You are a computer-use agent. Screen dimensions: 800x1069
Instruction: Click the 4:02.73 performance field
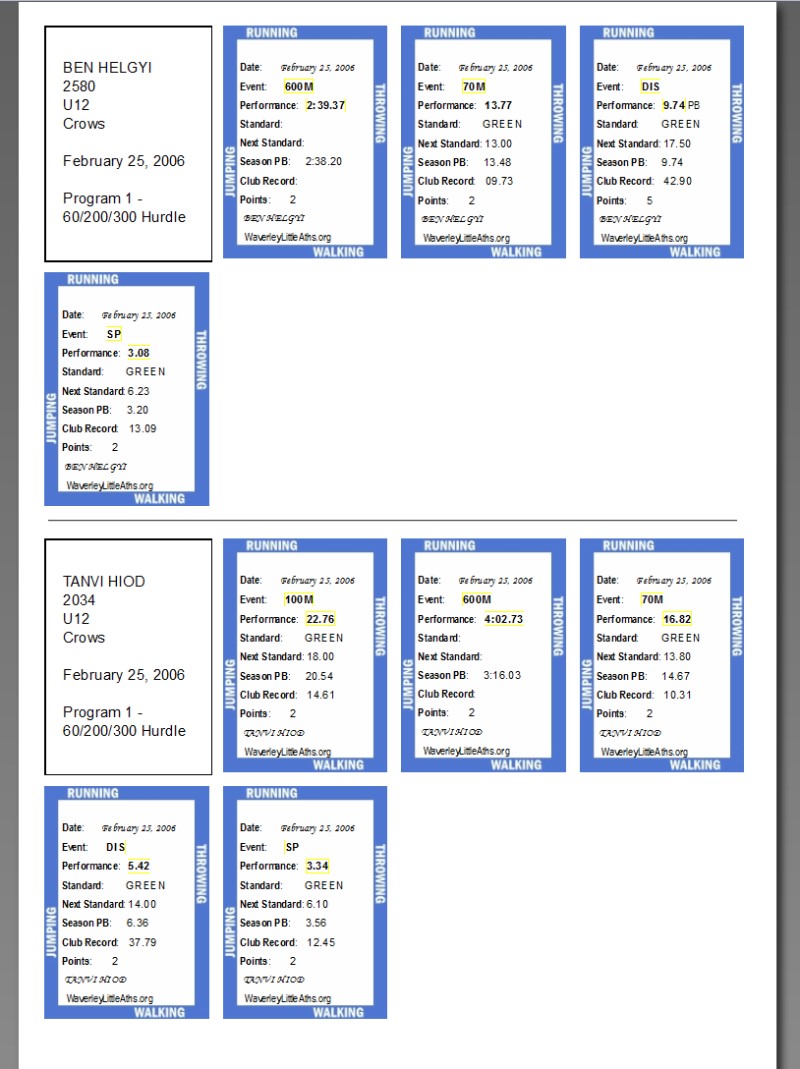click(503, 619)
